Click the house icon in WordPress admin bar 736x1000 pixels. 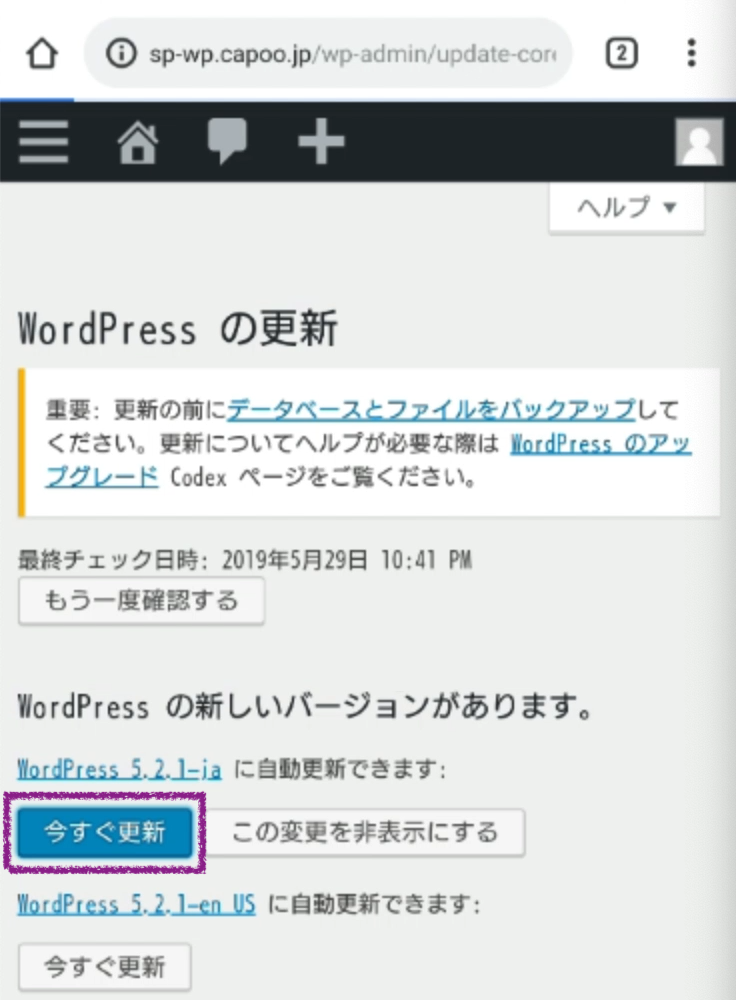[x=138, y=143]
